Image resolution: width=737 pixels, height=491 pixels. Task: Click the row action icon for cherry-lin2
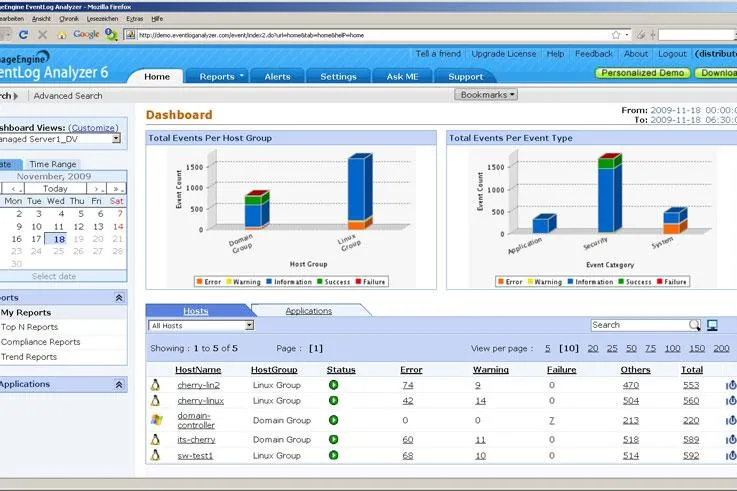coord(731,385)
